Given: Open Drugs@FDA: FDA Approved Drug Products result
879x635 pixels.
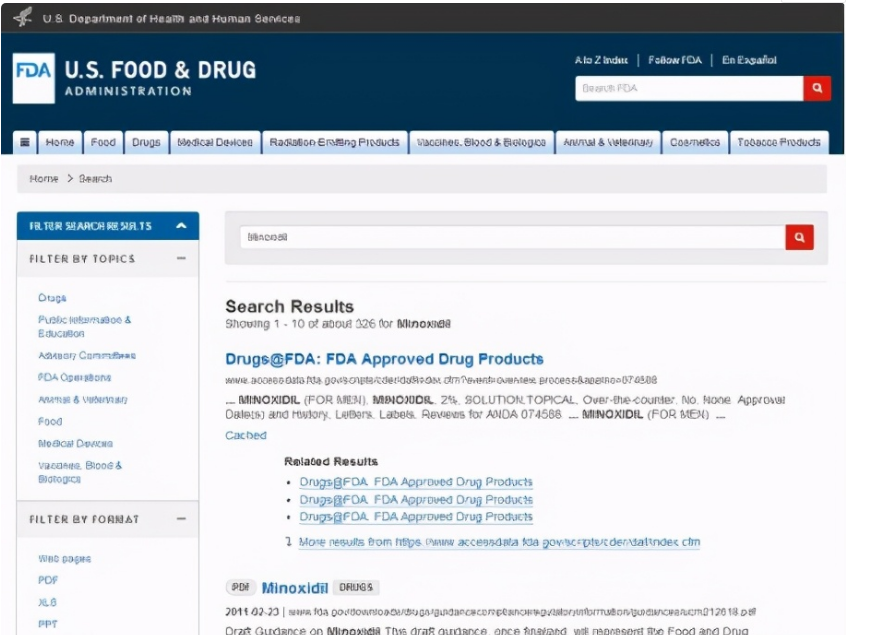Looking at the screenshot, I should 385,359.
